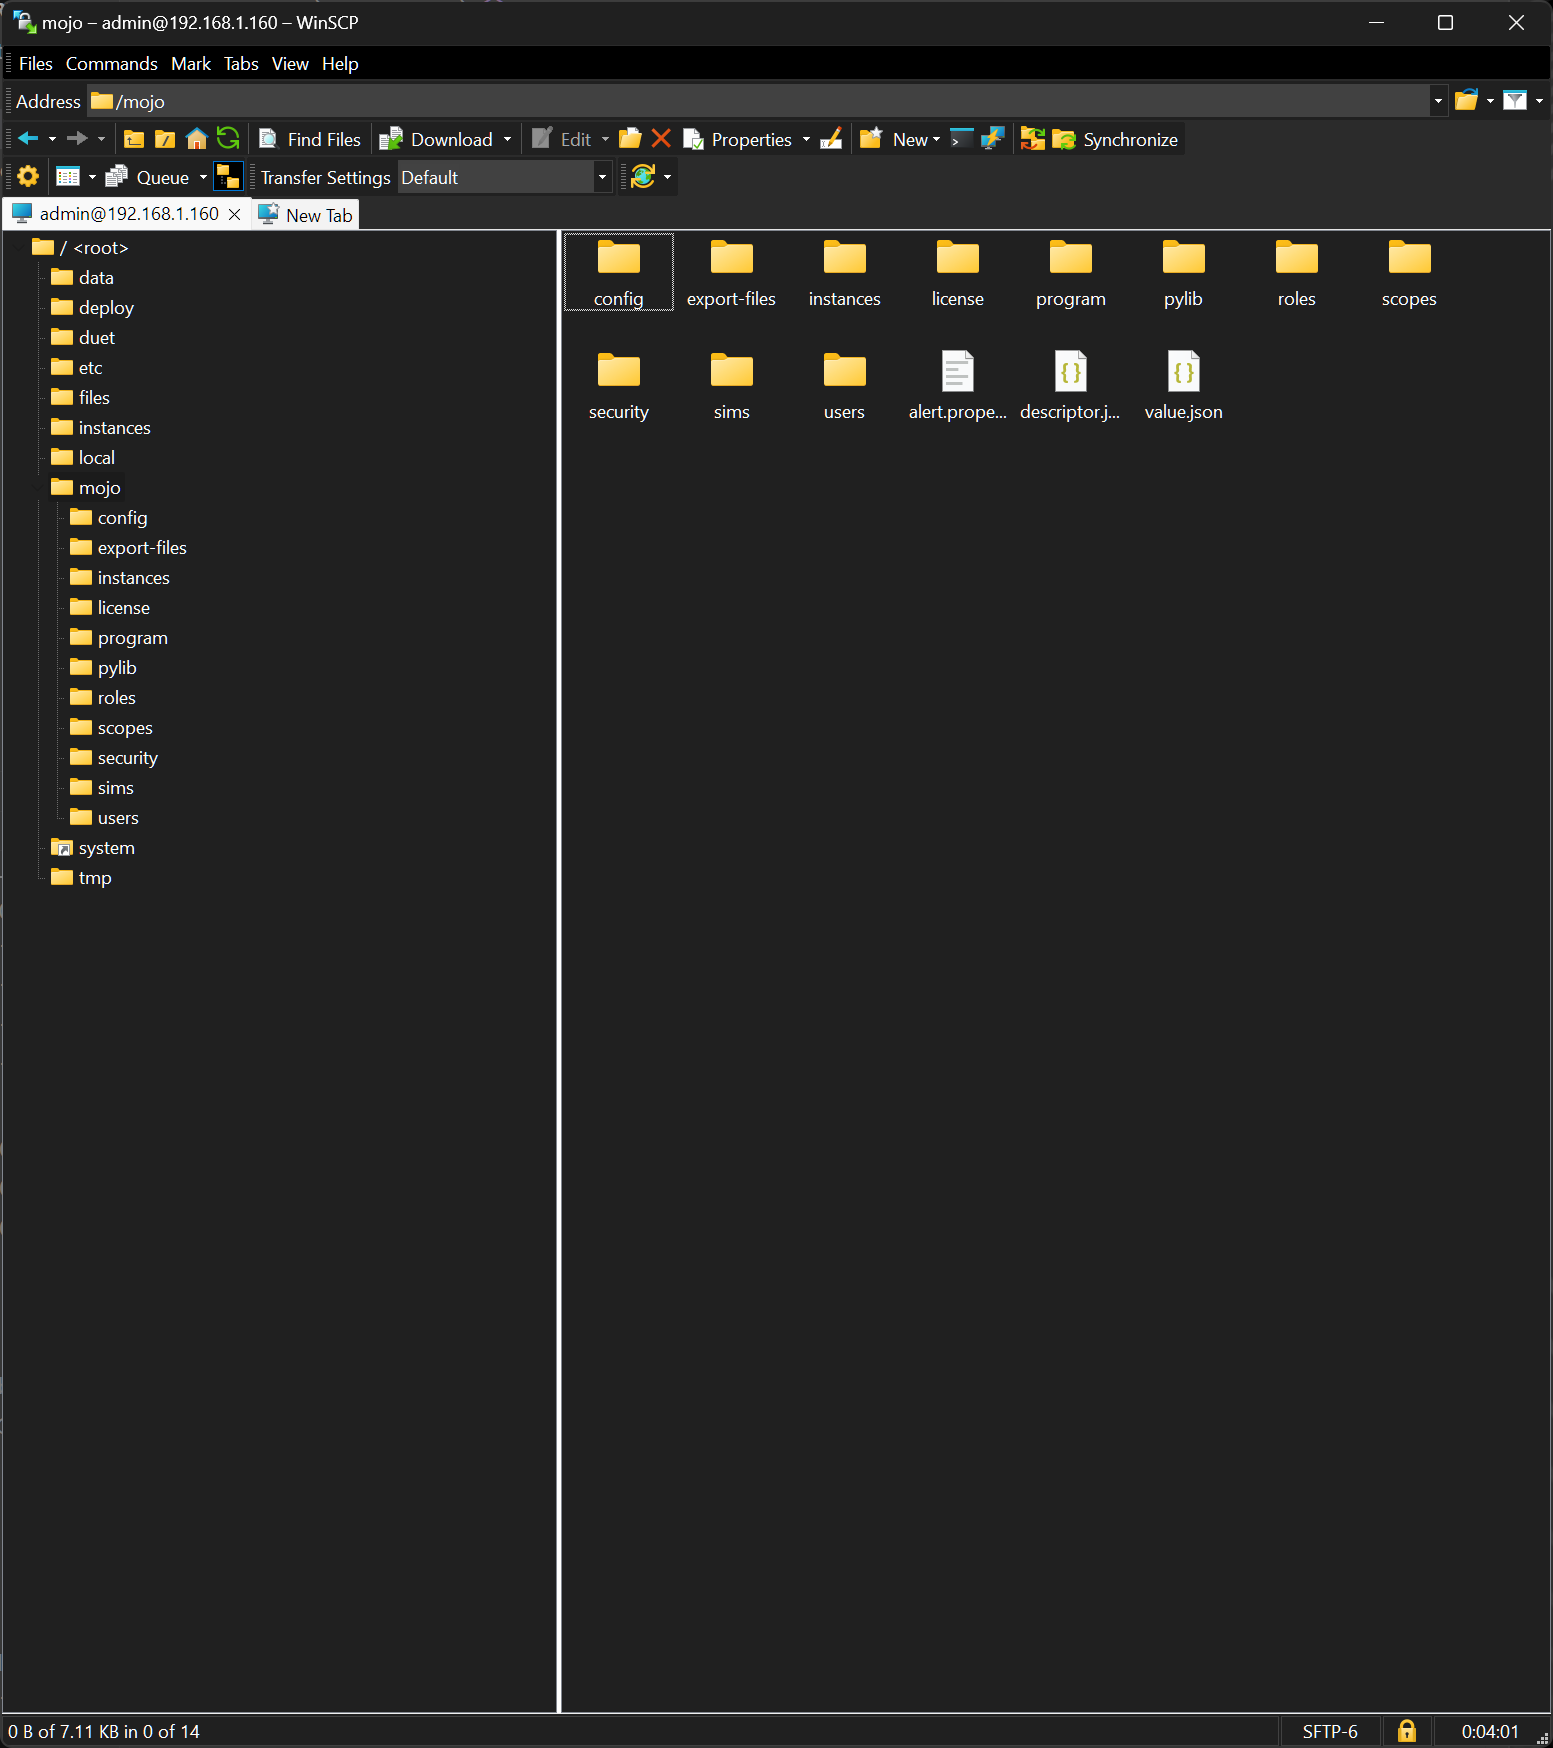Click the Open folder icon beside Edit

tap(630, 139)
